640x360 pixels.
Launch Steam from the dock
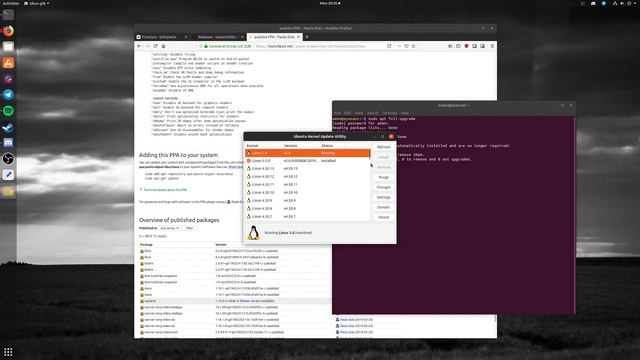8,127
